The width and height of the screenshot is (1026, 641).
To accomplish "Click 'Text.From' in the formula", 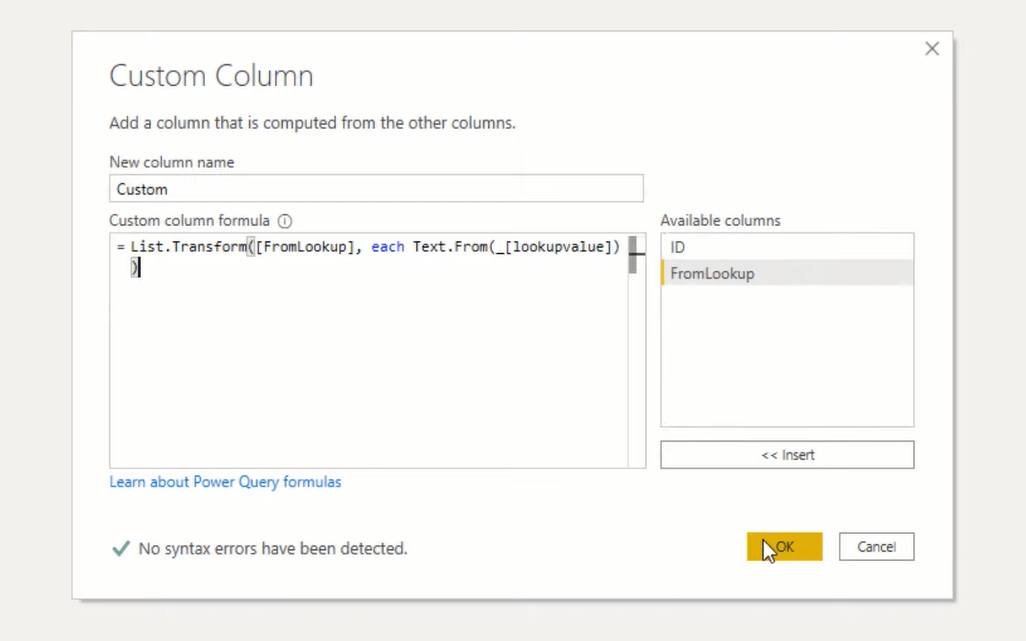I will point(450,247).
